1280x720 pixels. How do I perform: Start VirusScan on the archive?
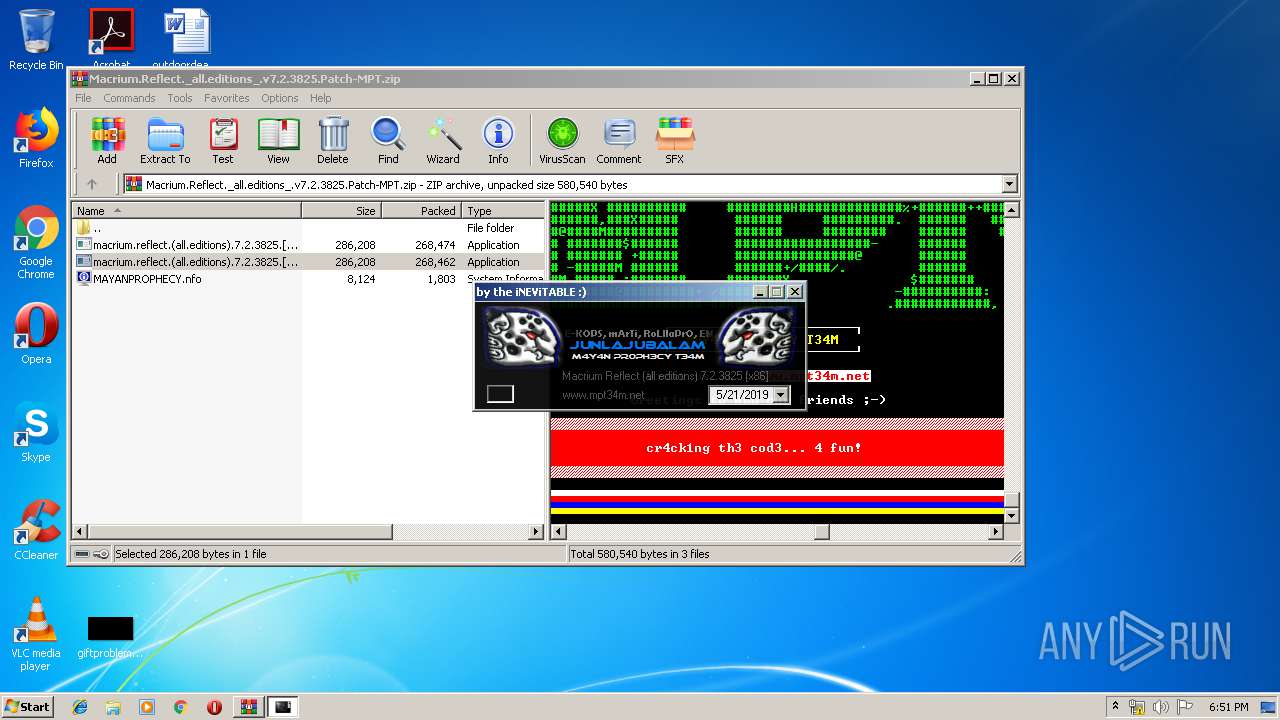562,140
